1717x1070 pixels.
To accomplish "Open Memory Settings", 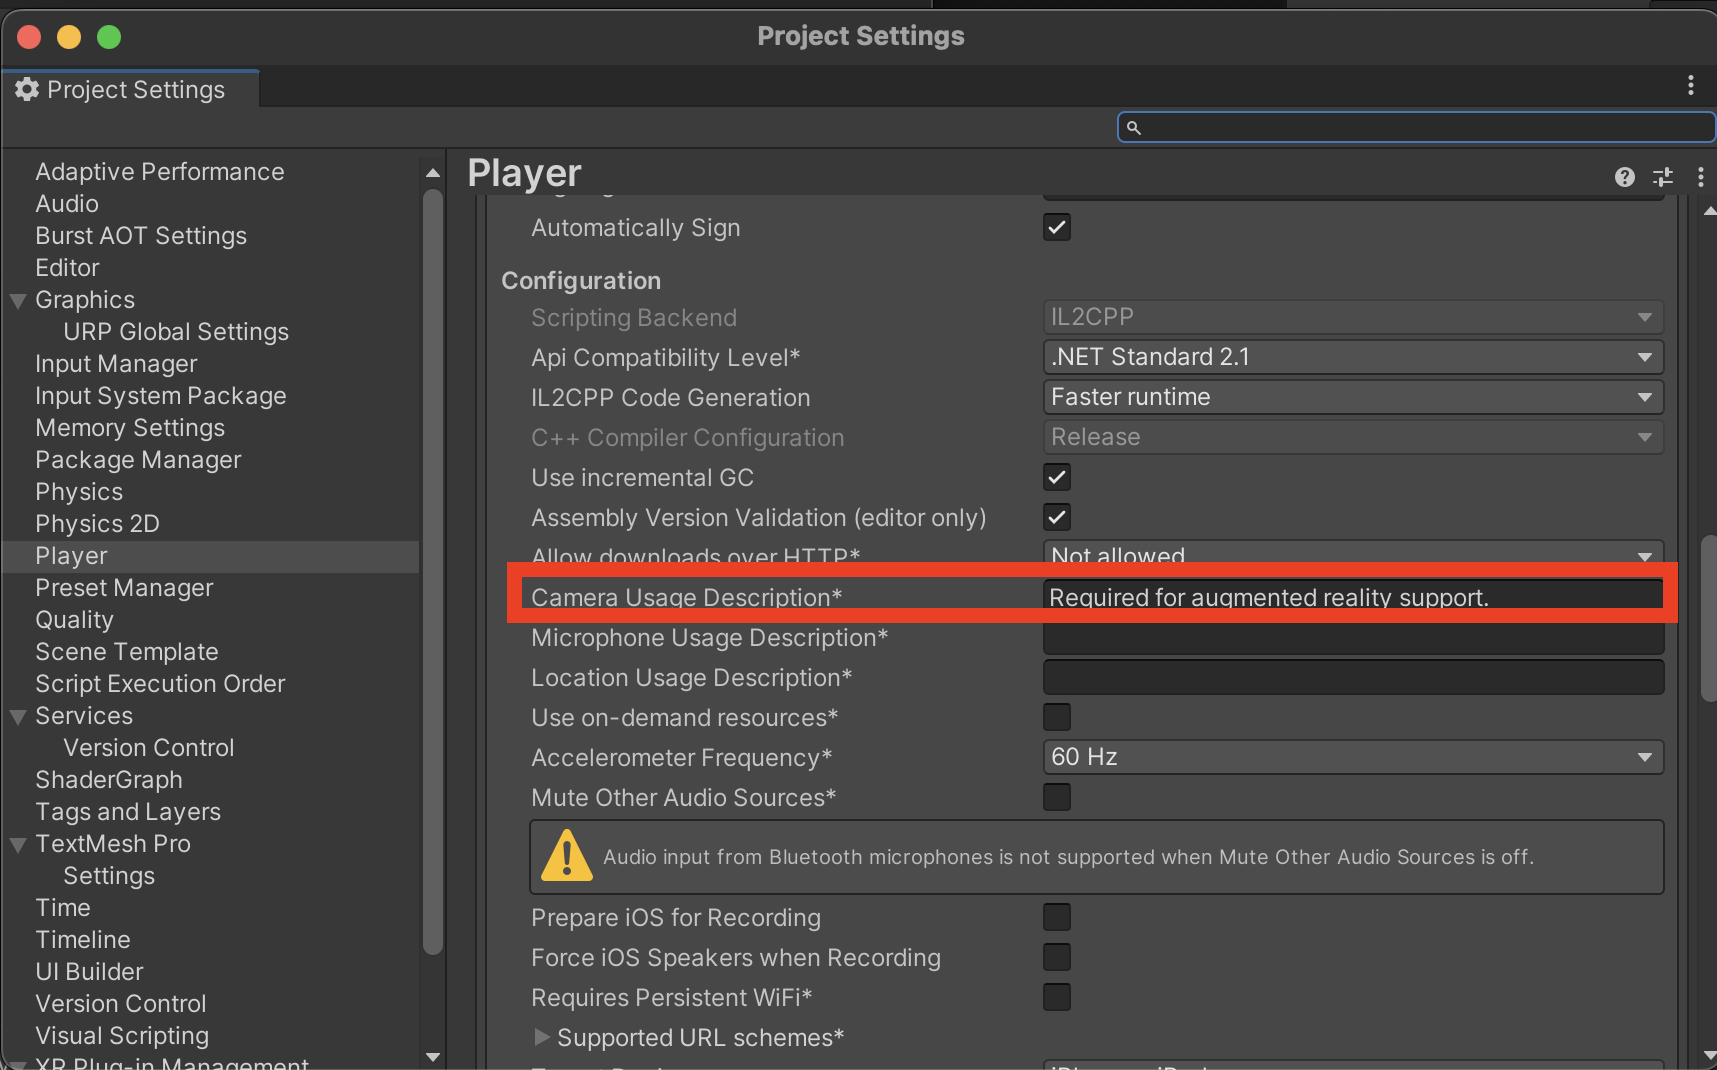I will [x=130, y=428].
